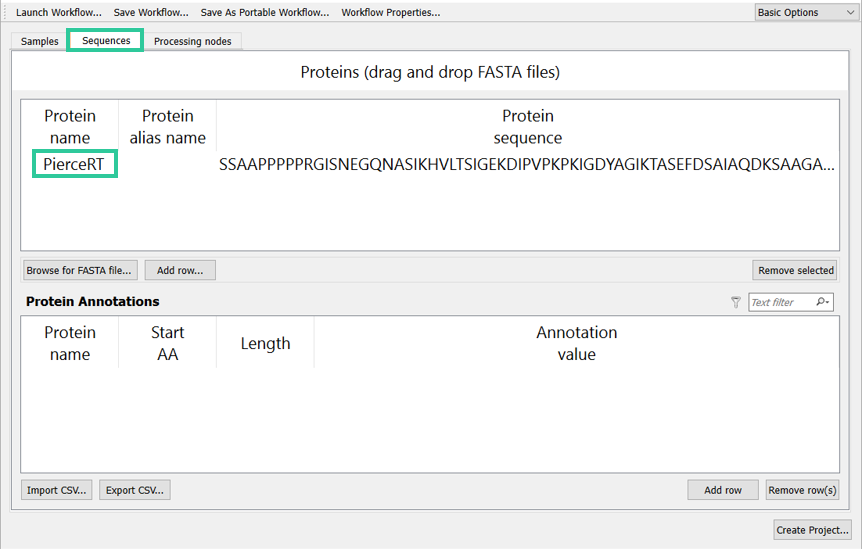This screenshot has width=862, height=549.
Task: Open the Basic Options dropdown
Action: click(805, 13)
